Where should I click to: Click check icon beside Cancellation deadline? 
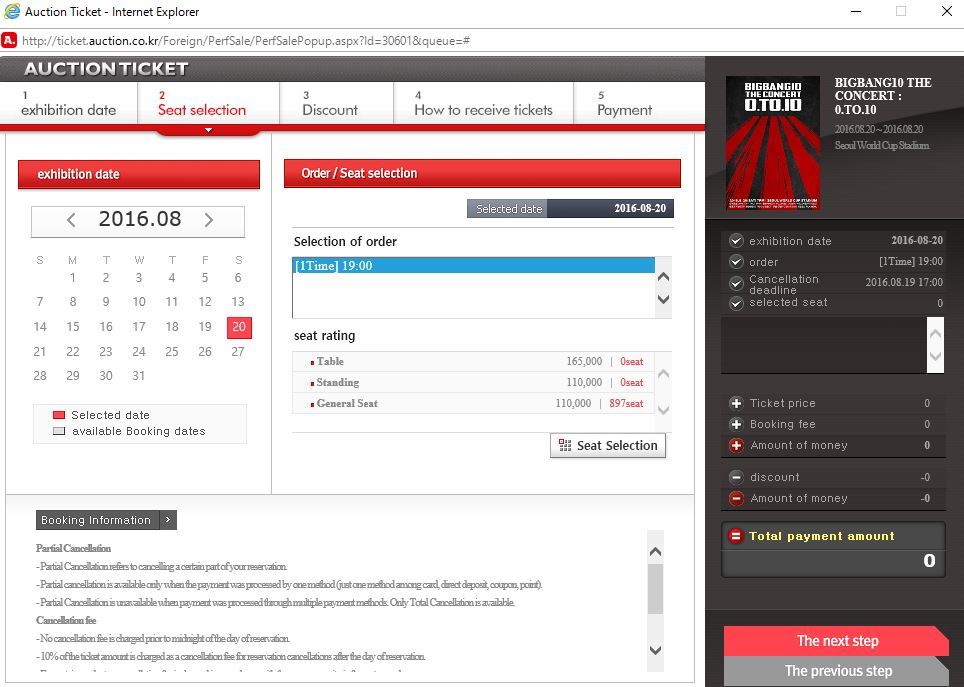[736, 283]
